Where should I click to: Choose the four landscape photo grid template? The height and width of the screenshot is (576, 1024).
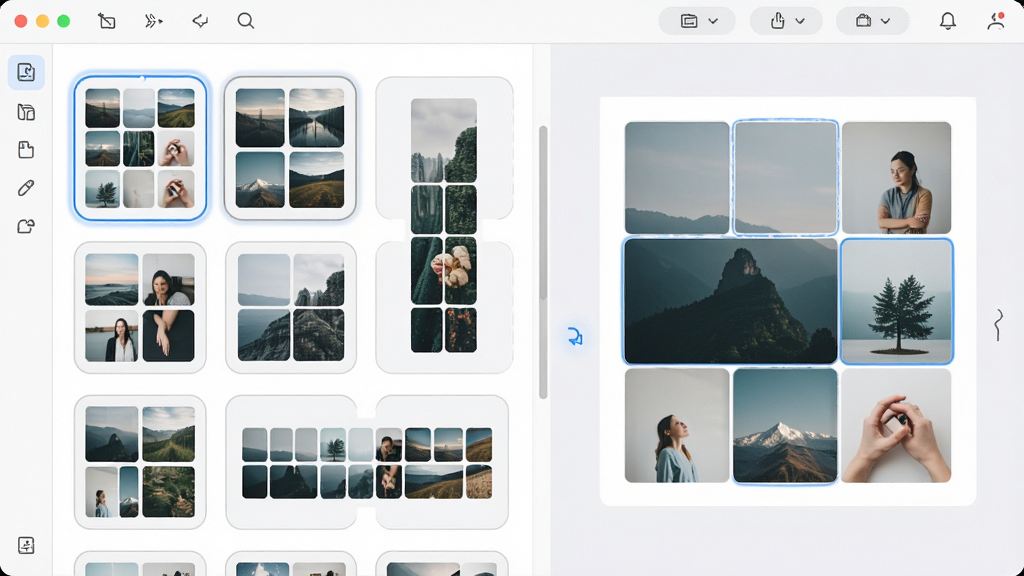pos(291,148)
